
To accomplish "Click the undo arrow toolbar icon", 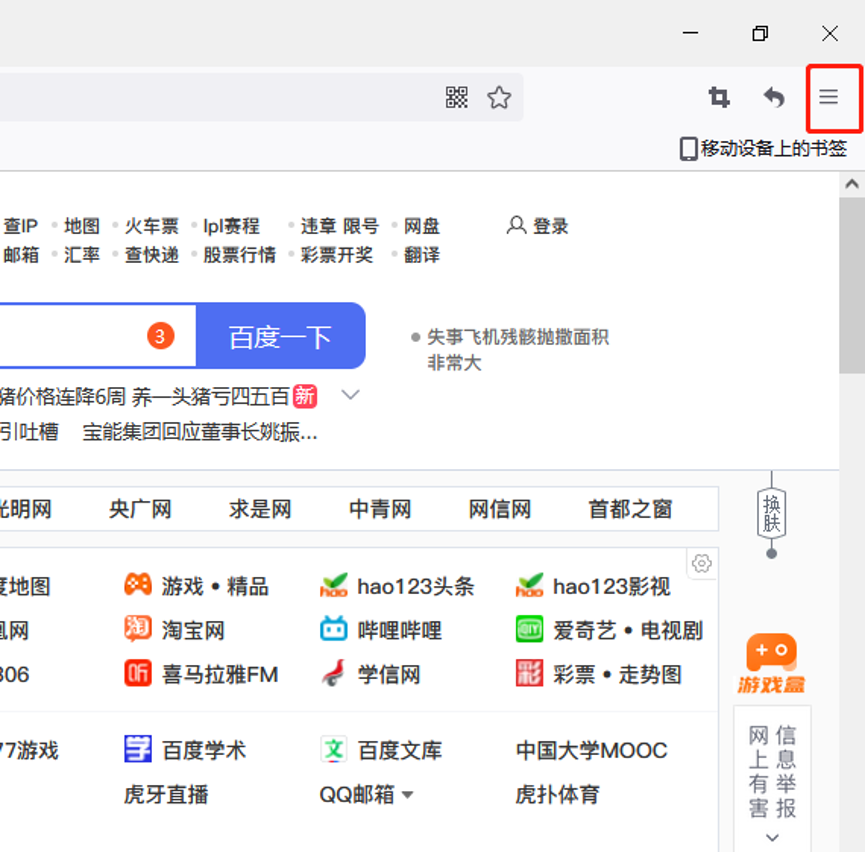I will (774, 97).
